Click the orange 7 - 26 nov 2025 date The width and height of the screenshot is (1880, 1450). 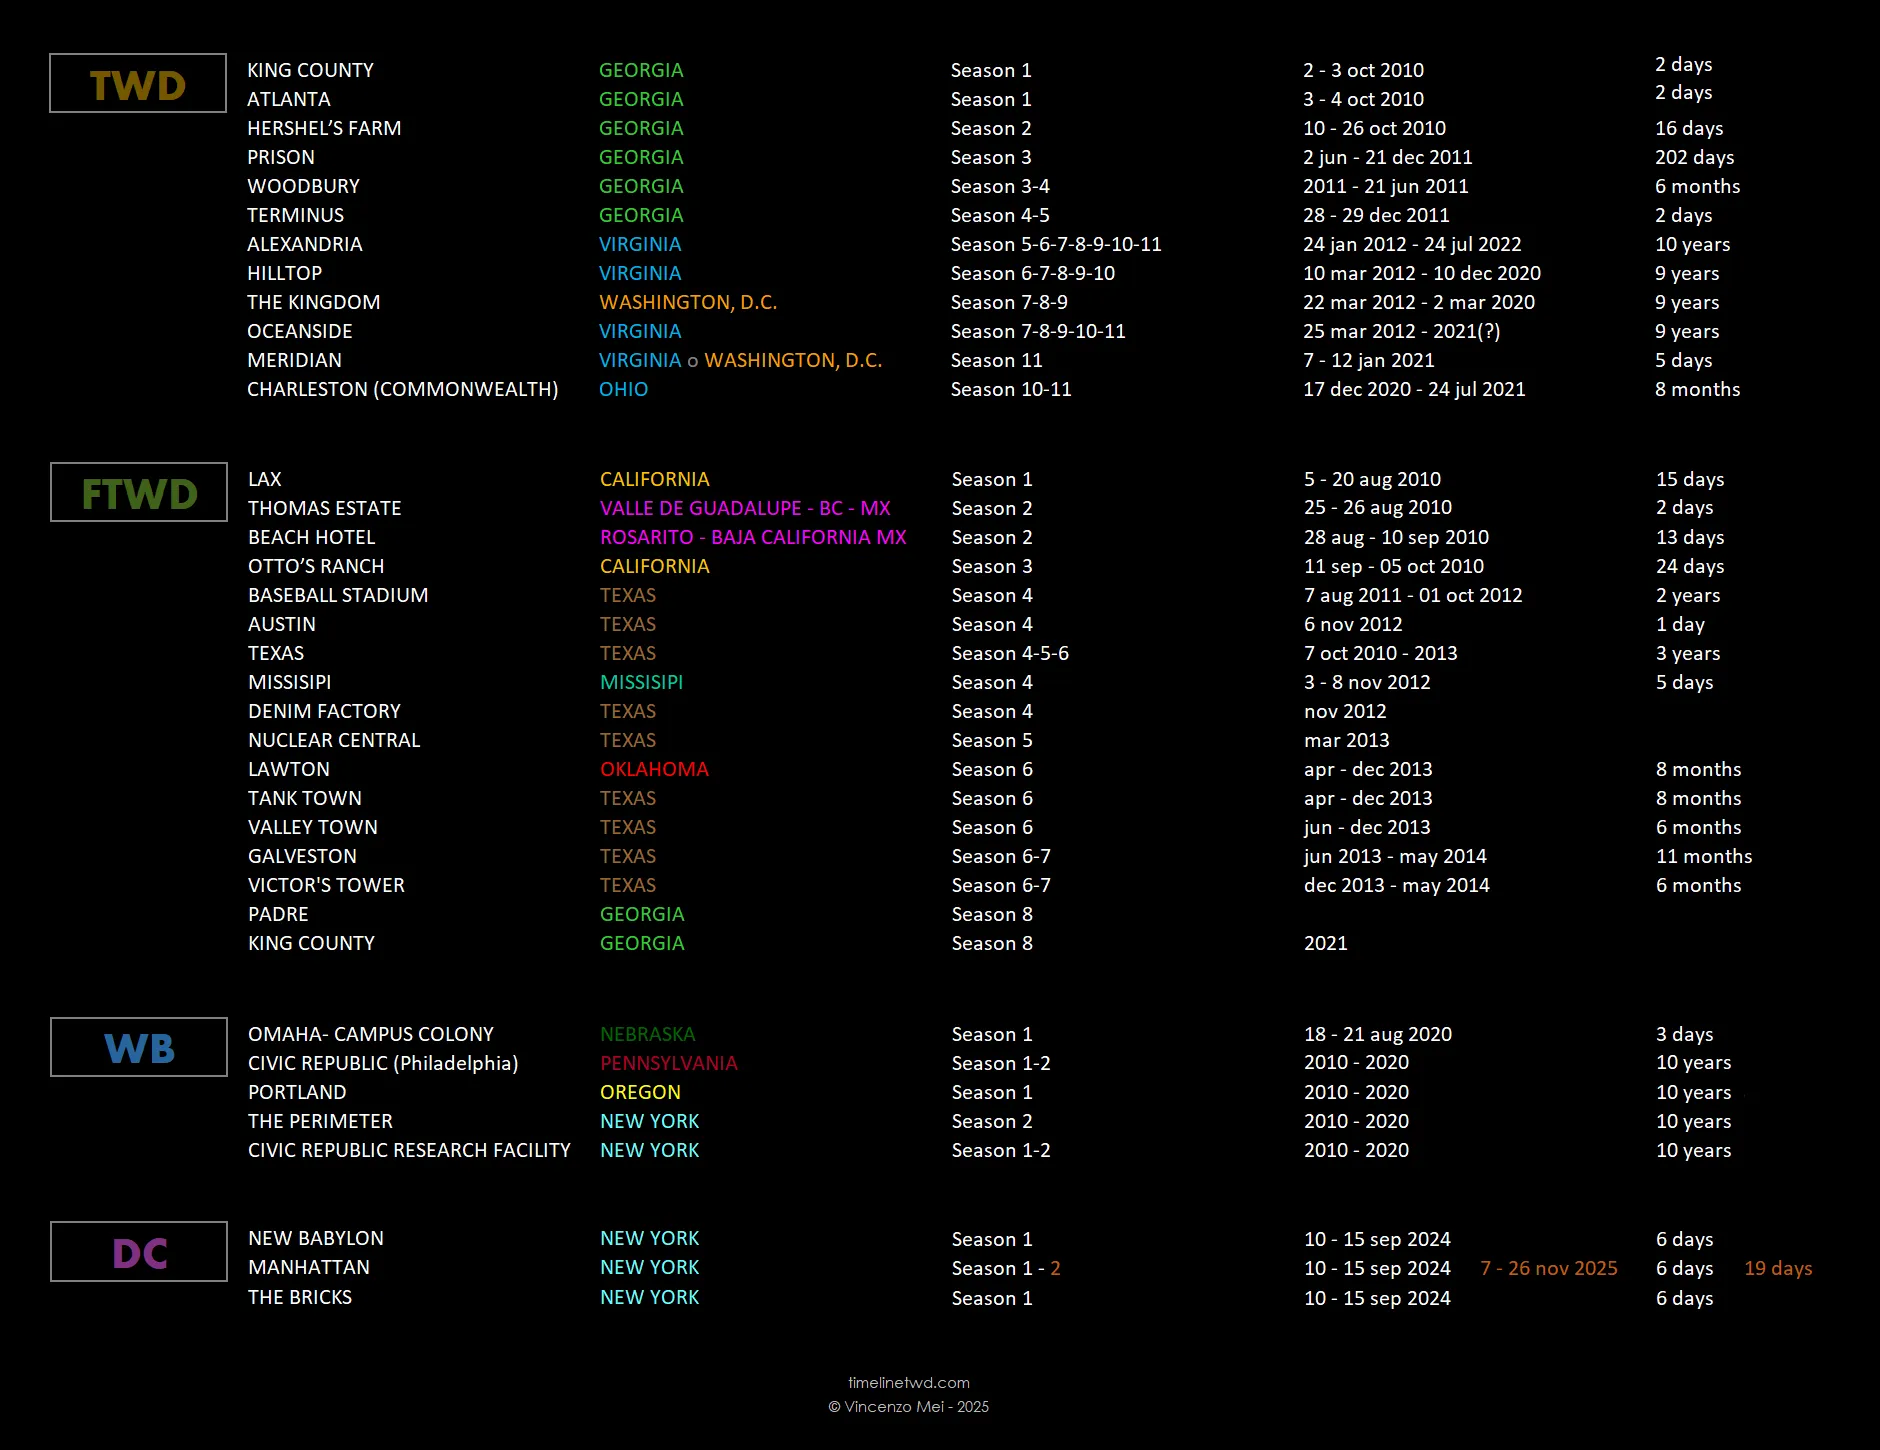coord(1548,1268)
